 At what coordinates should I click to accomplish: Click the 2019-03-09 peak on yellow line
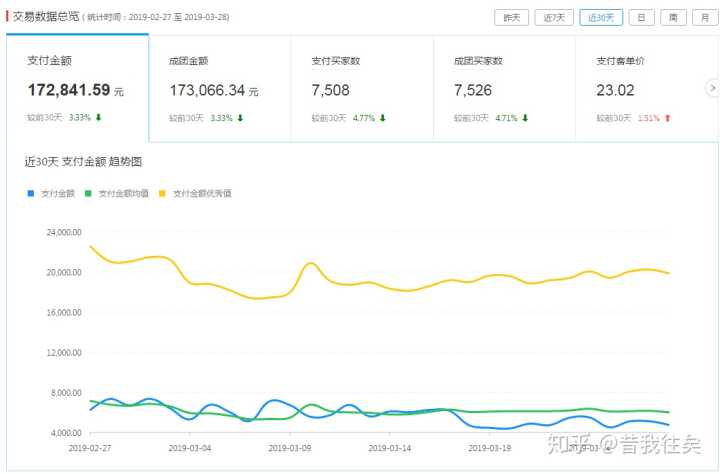tap(311, 263)
